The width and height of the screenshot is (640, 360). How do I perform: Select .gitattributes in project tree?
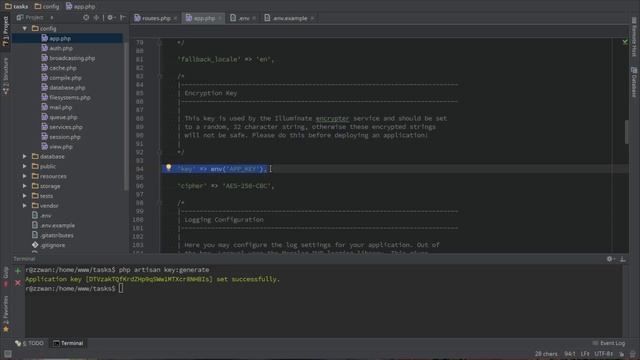click(x=53, y=235)
